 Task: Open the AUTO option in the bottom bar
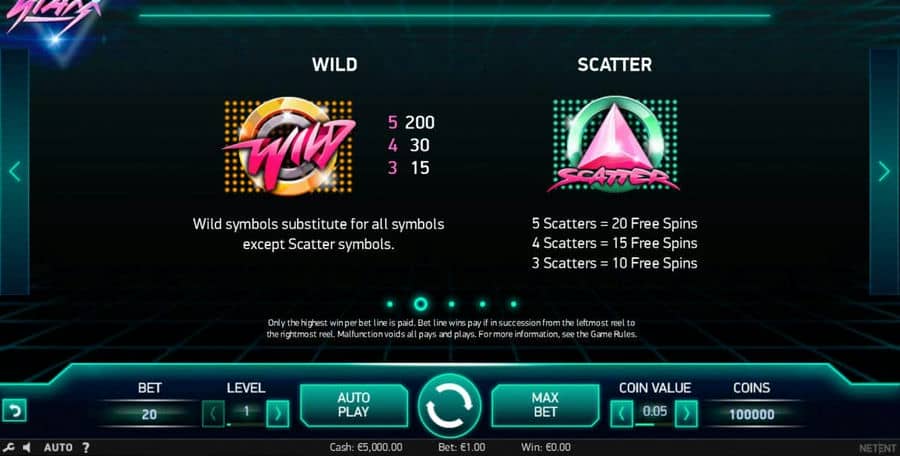(x=58, y=447)
